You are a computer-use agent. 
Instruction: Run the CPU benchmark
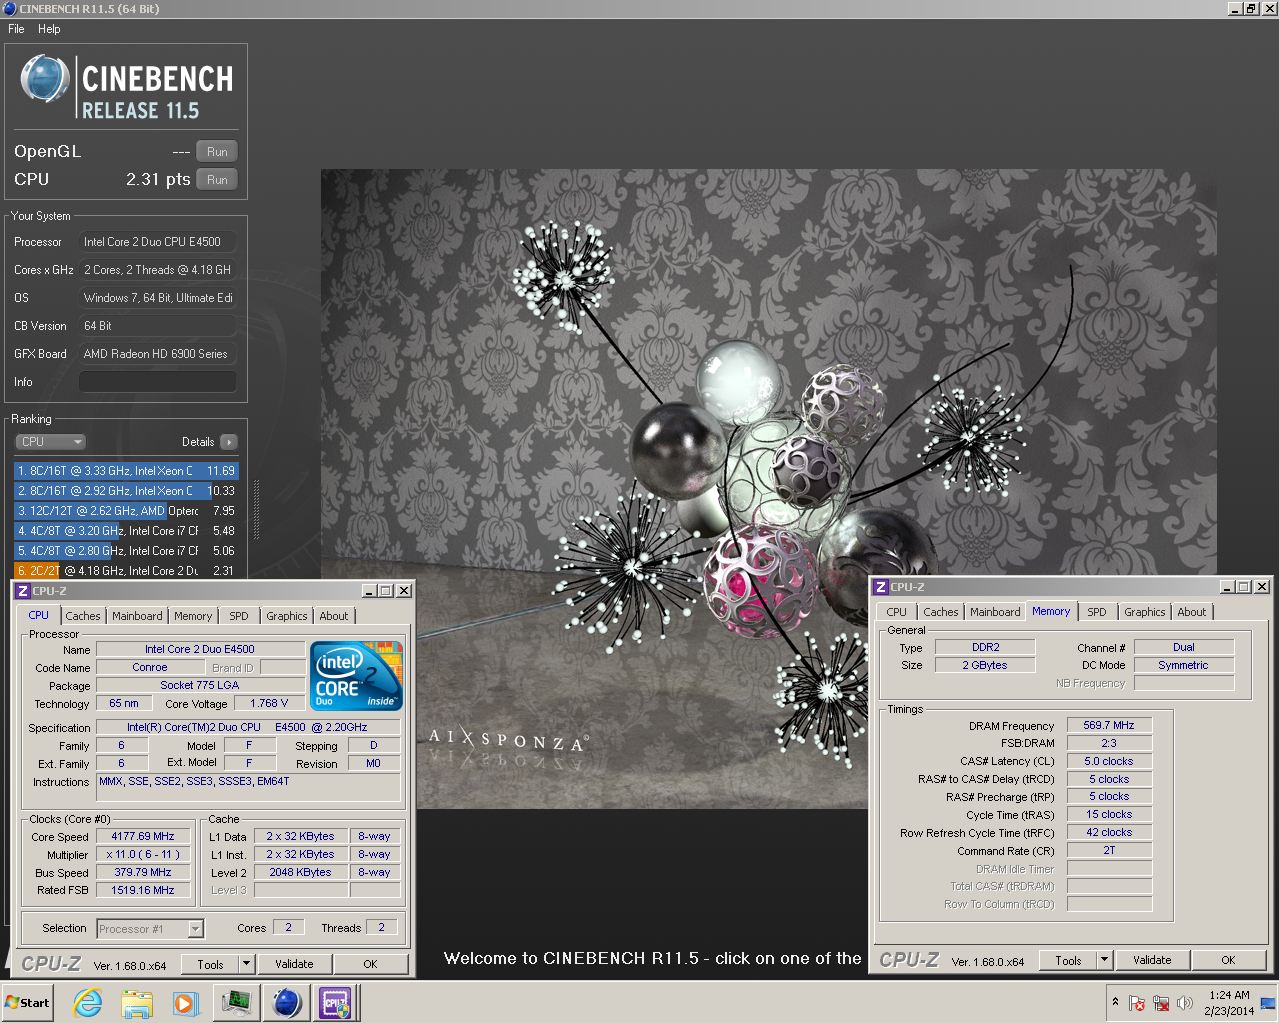(x=217, y=180)
